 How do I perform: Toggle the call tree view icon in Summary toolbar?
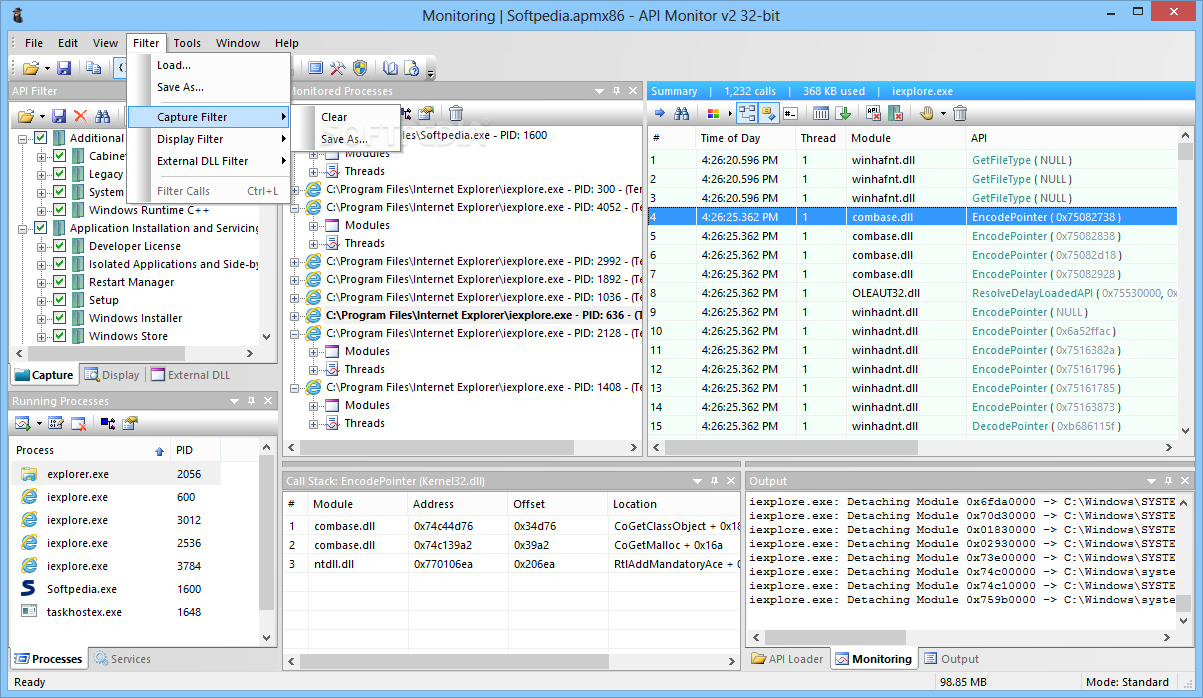click(746, 113)
